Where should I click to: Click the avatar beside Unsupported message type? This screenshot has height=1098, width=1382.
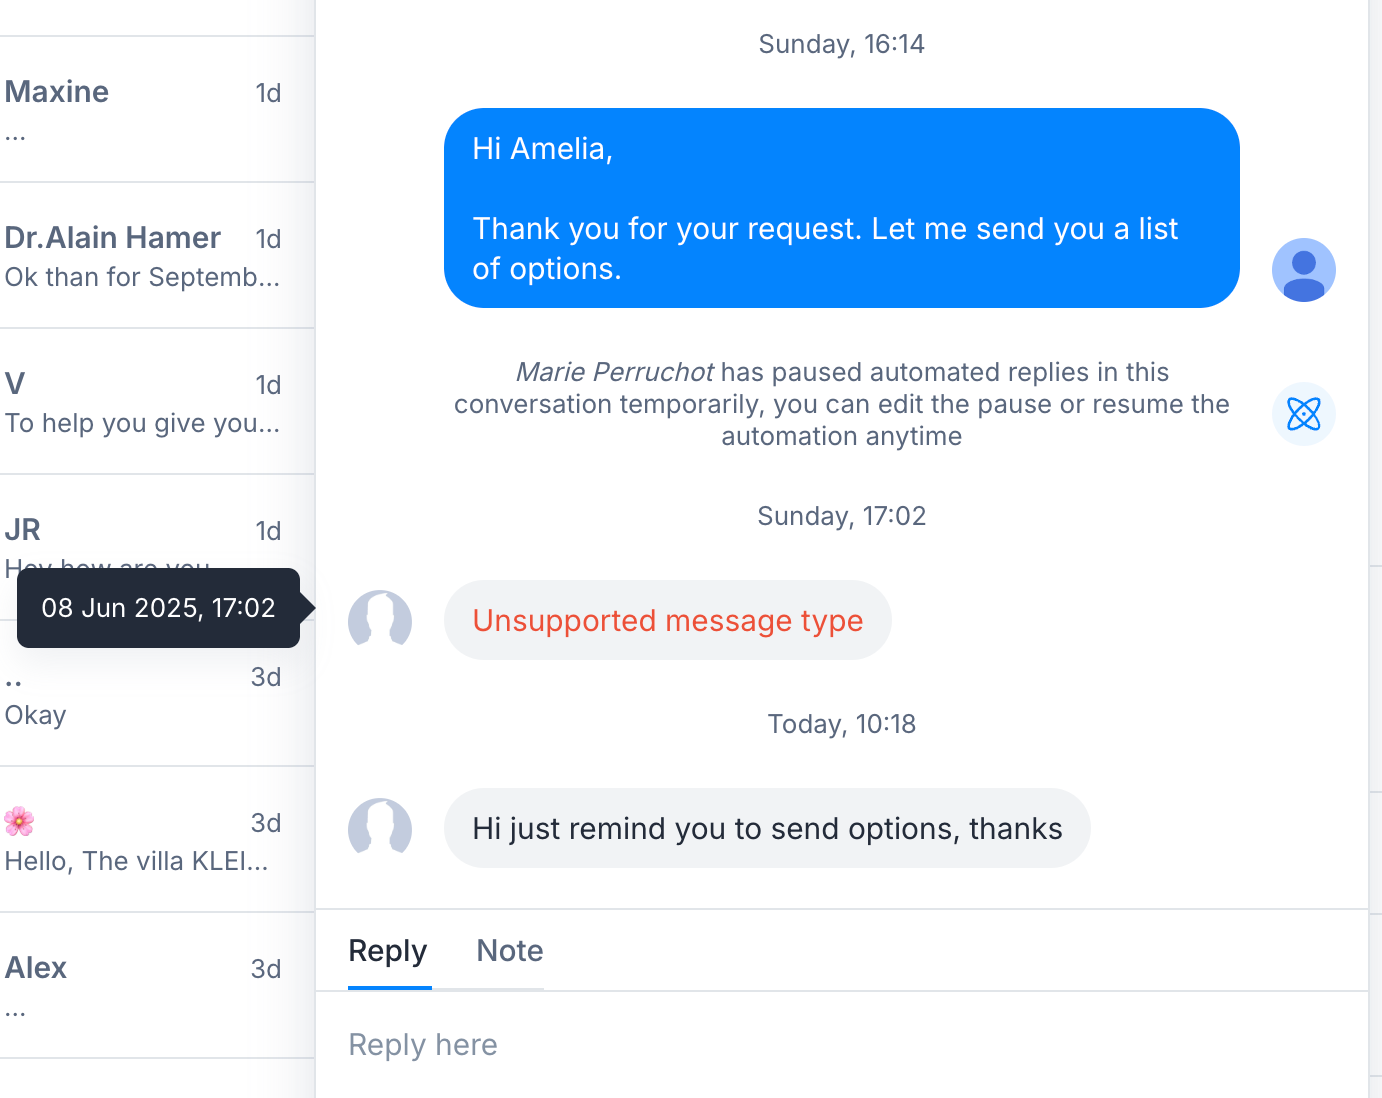(380, 621)
